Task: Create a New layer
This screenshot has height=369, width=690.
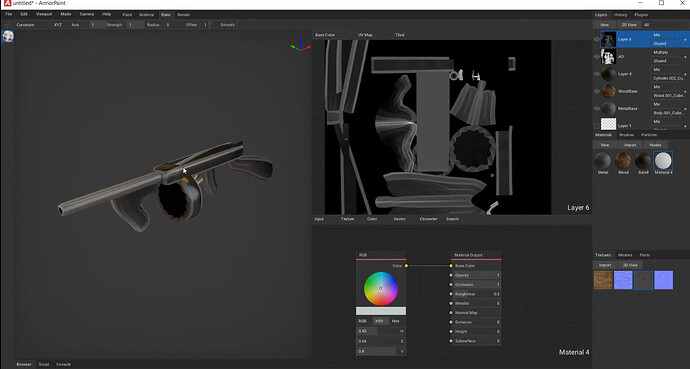Action: pyautogui.click(x=605, y=25)
